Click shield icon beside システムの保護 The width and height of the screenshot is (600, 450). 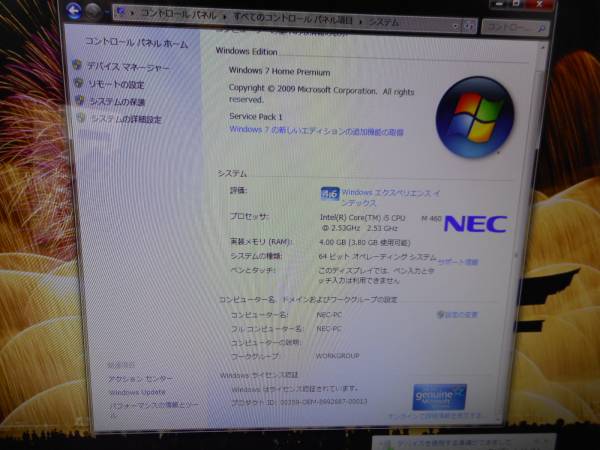(x=79, y=100)
